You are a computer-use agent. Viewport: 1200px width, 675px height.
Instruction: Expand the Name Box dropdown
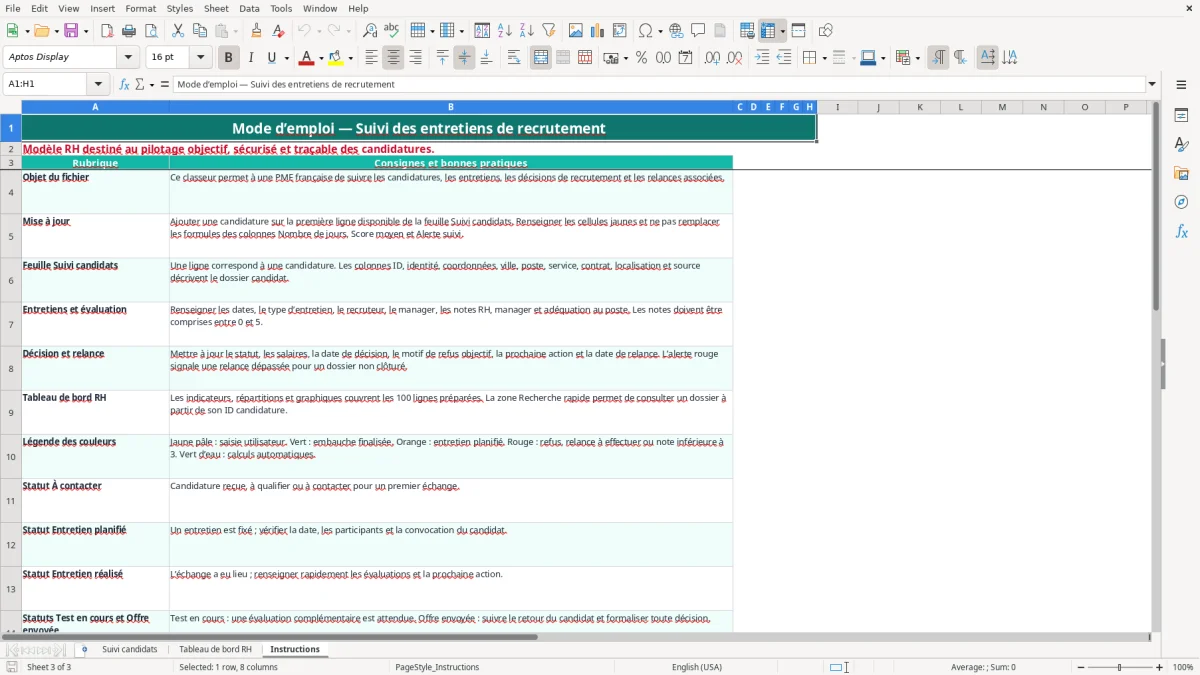(98, 84)
